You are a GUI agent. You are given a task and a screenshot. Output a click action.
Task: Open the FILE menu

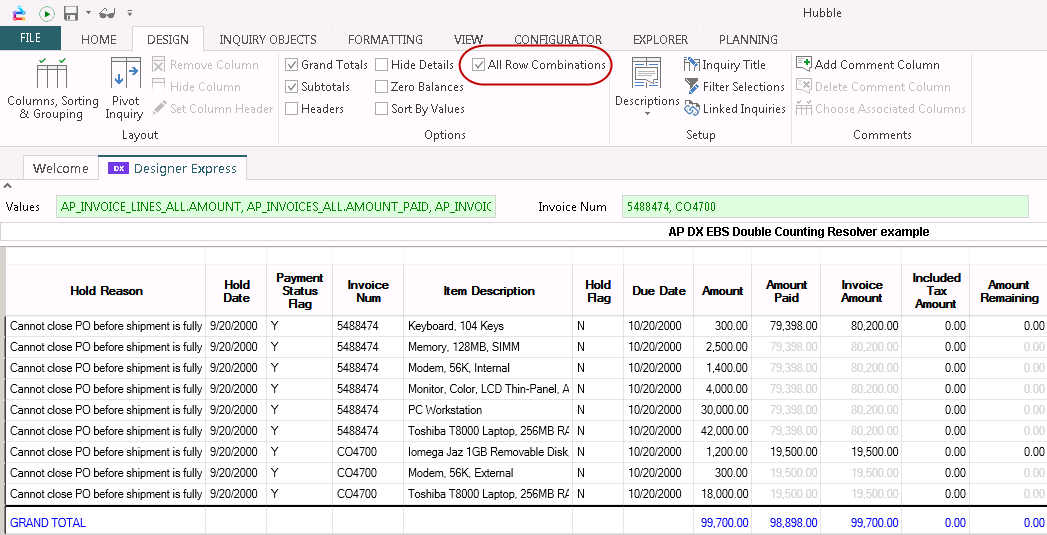click(30, 39)
